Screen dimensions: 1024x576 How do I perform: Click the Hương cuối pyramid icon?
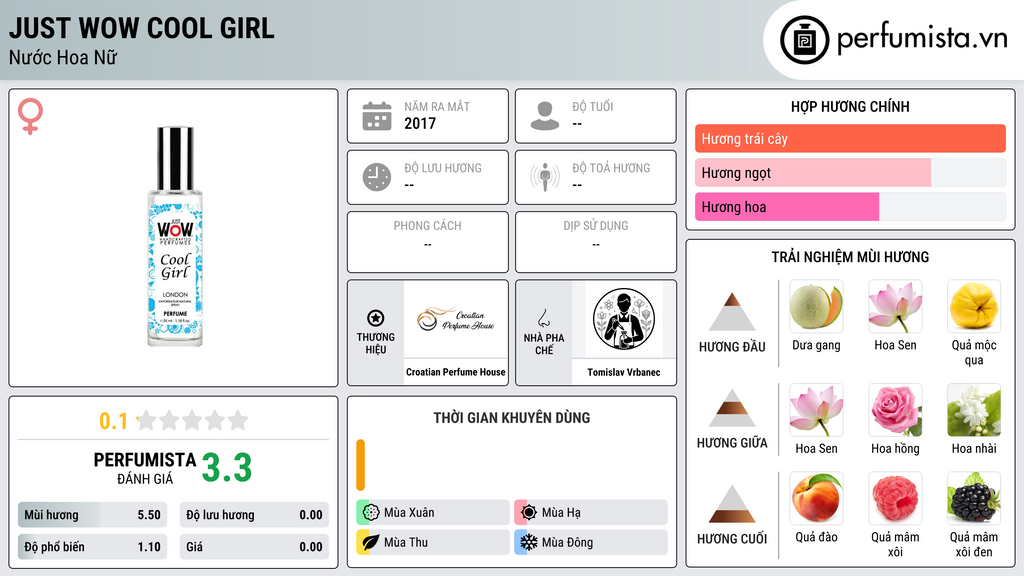pyautogui.click(x=732, y=504)
